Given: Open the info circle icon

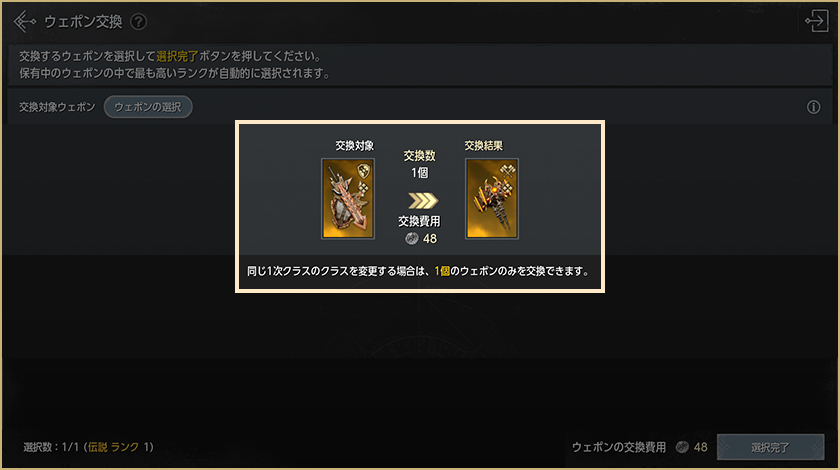Looking at the screenshot, I should (x=813, y=107).
